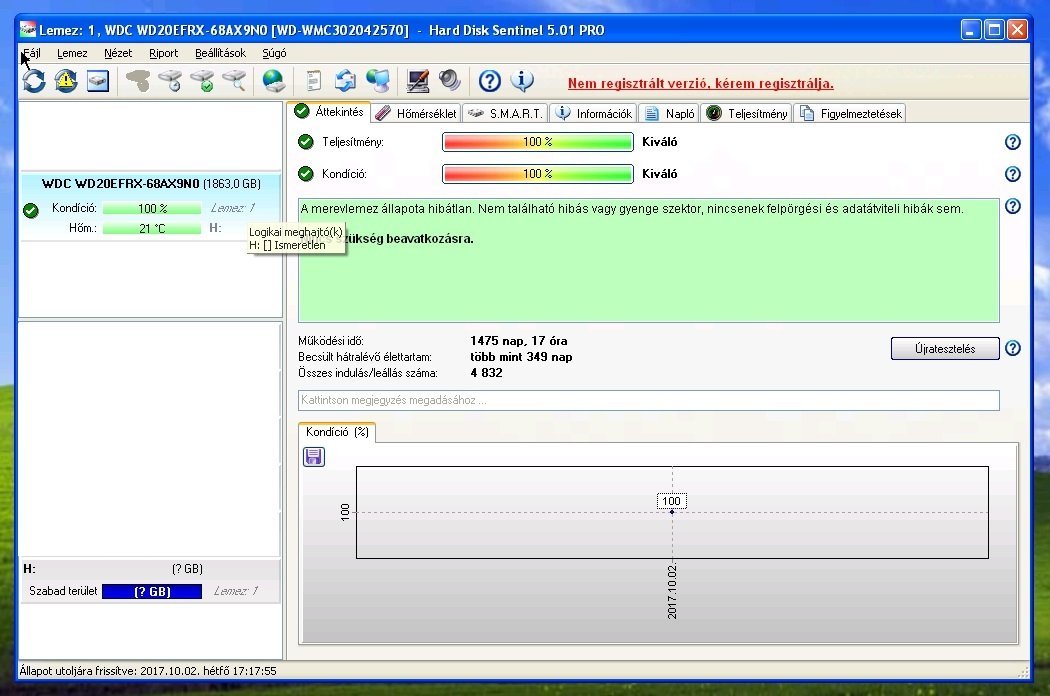This screenshot has width=1050, height=696.
Task: Open help via the toolbar question mark
Action: [x=490, y=81]
